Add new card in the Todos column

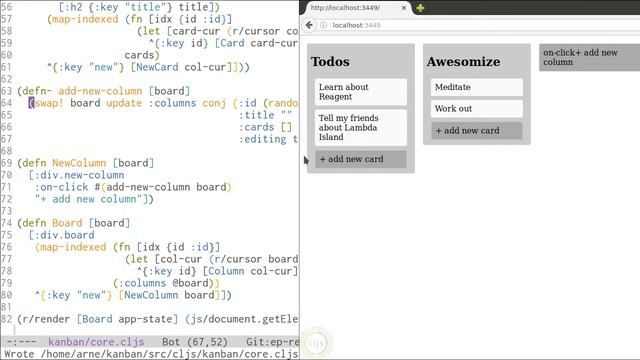click(x=361, y=159)
